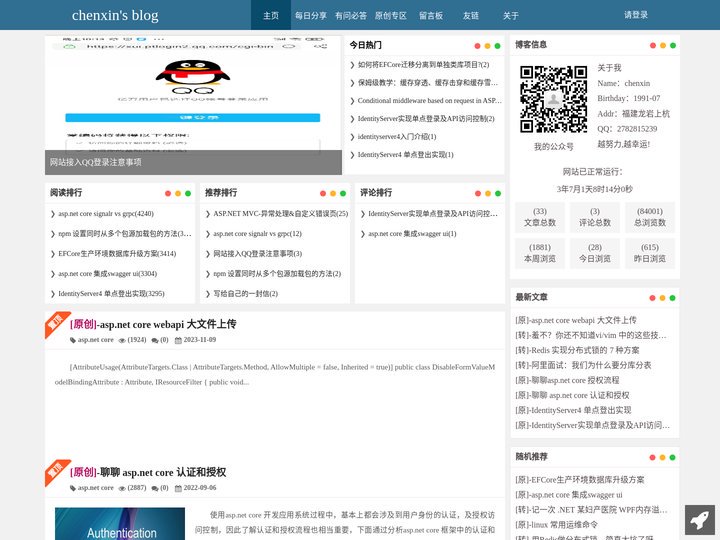This screenshot has height=540, width=720.
Task: Click the yellow dot in 最新文章 panel
Action: pyautogui.click(x=663, y=298)
